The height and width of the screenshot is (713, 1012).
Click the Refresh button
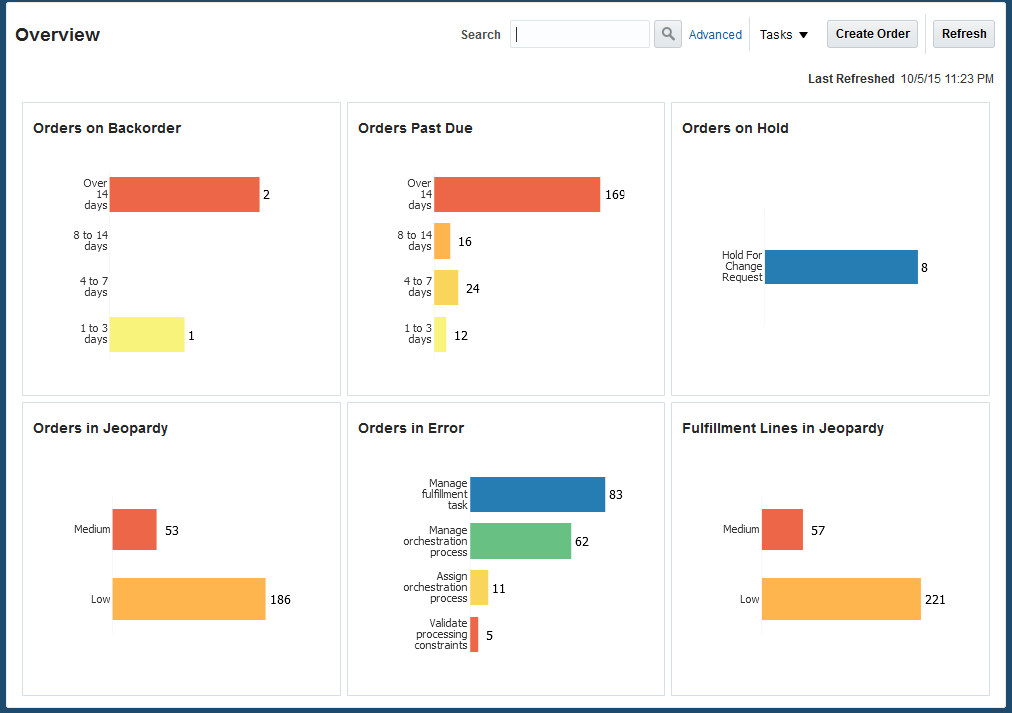coord(964,34)
